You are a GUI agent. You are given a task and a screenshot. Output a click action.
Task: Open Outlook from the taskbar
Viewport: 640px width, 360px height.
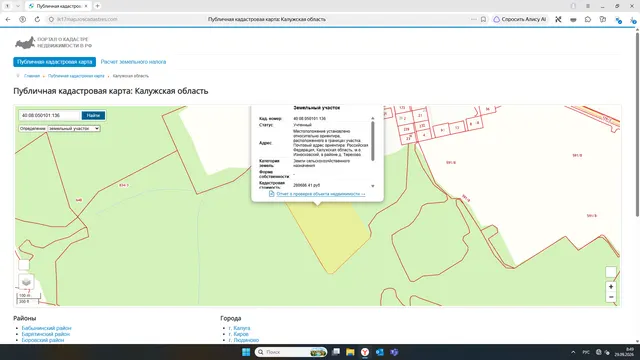(380, 352)
